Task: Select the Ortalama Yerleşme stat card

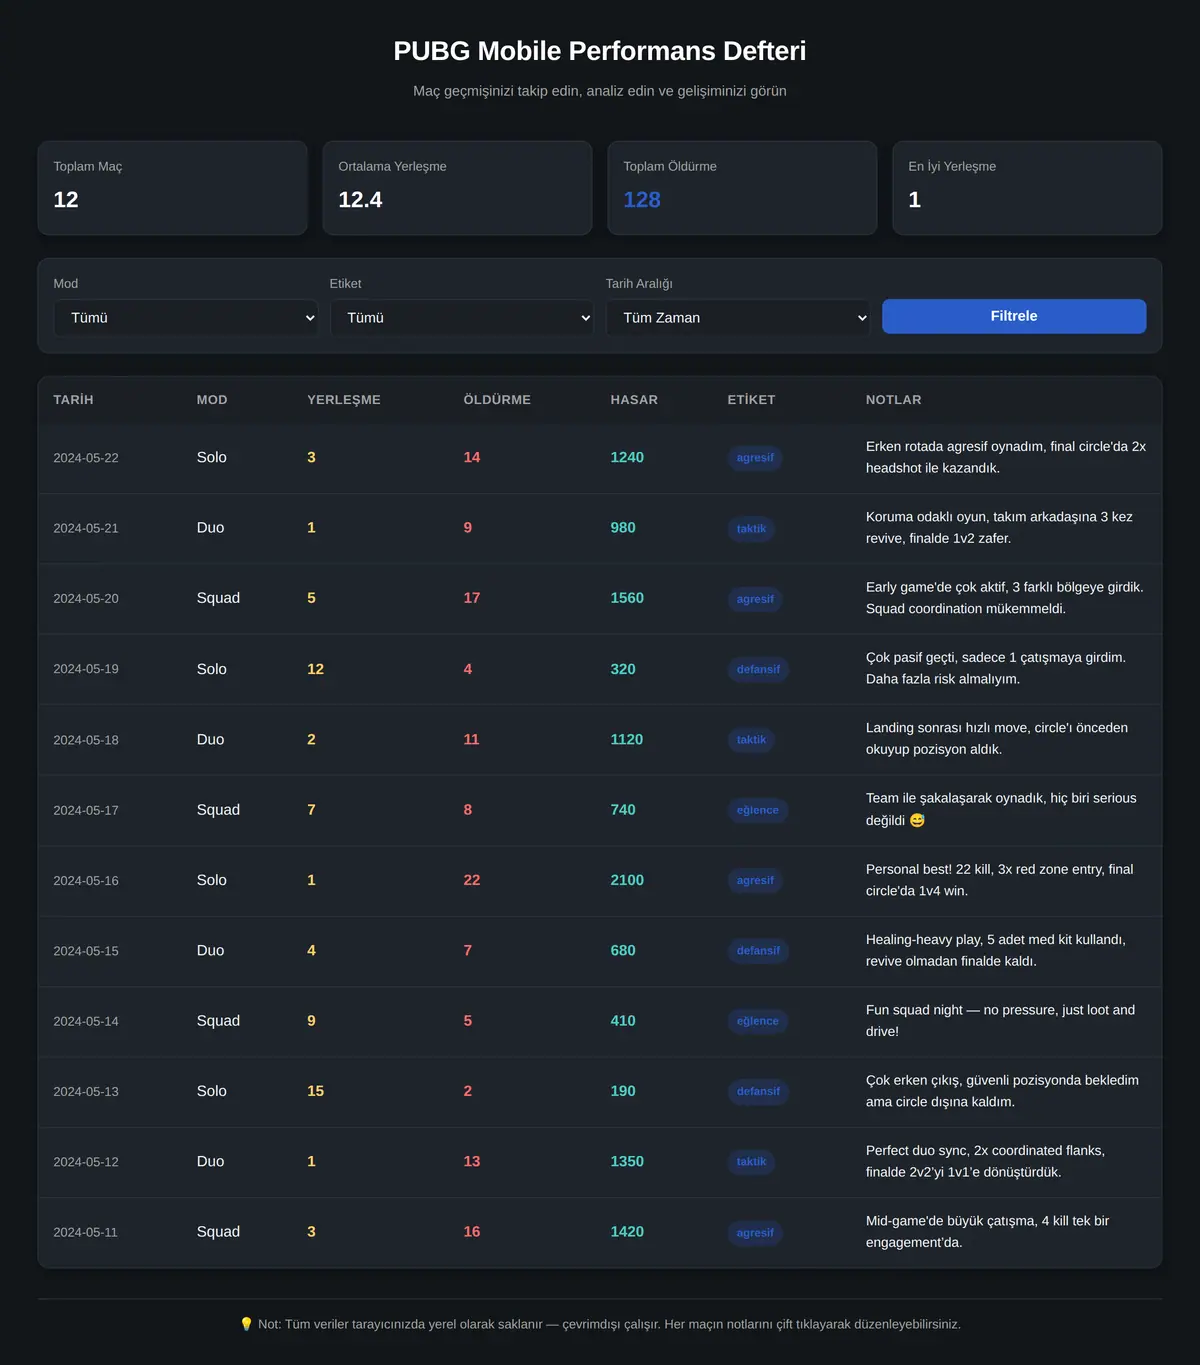Action: pyautogui.click(x=457, y=188)
